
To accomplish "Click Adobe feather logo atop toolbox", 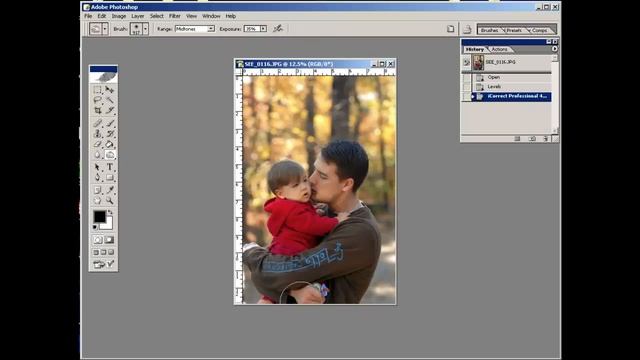I will (103, 77).
